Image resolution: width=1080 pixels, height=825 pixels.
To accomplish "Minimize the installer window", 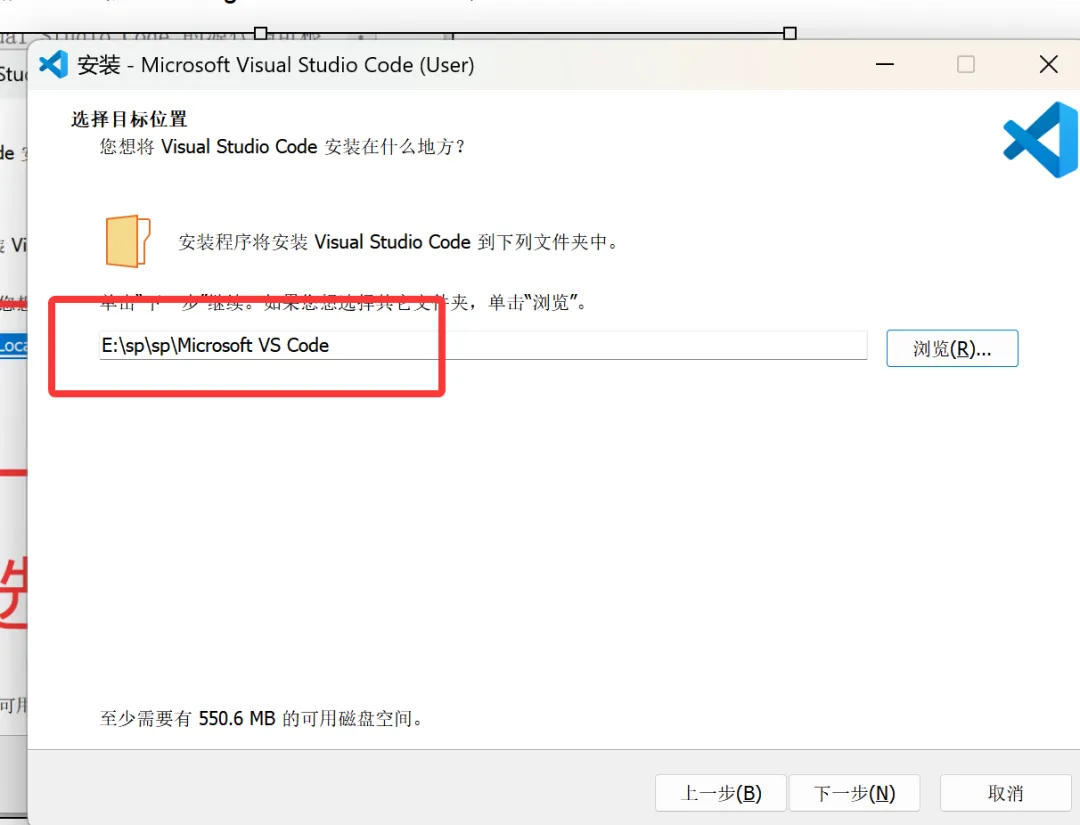I will [884, 65].
